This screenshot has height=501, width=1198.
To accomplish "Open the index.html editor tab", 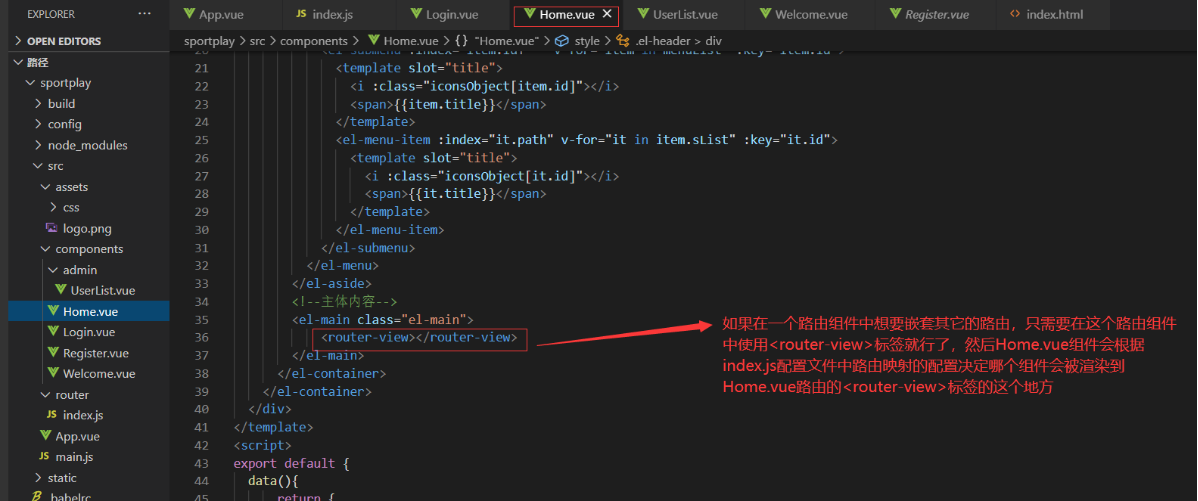I will click(1046, 15).
